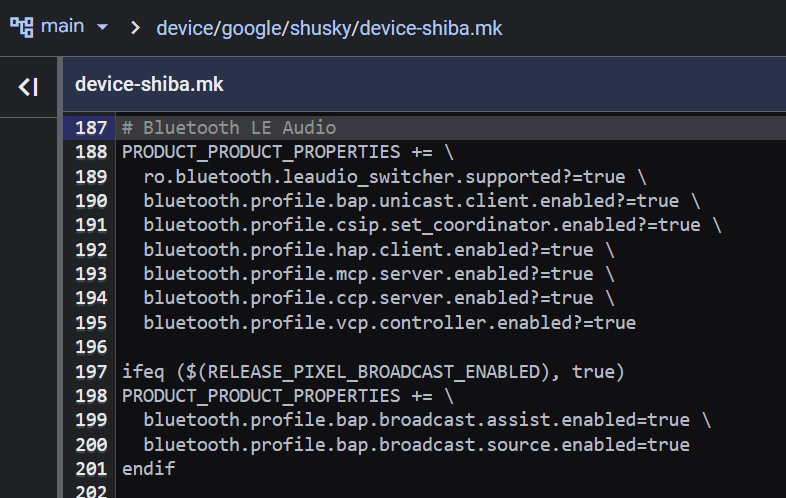The height and width of the screenshot is (498, 786).
Task: Open the main branch dropdown arrow
Action: pos(102,27)
